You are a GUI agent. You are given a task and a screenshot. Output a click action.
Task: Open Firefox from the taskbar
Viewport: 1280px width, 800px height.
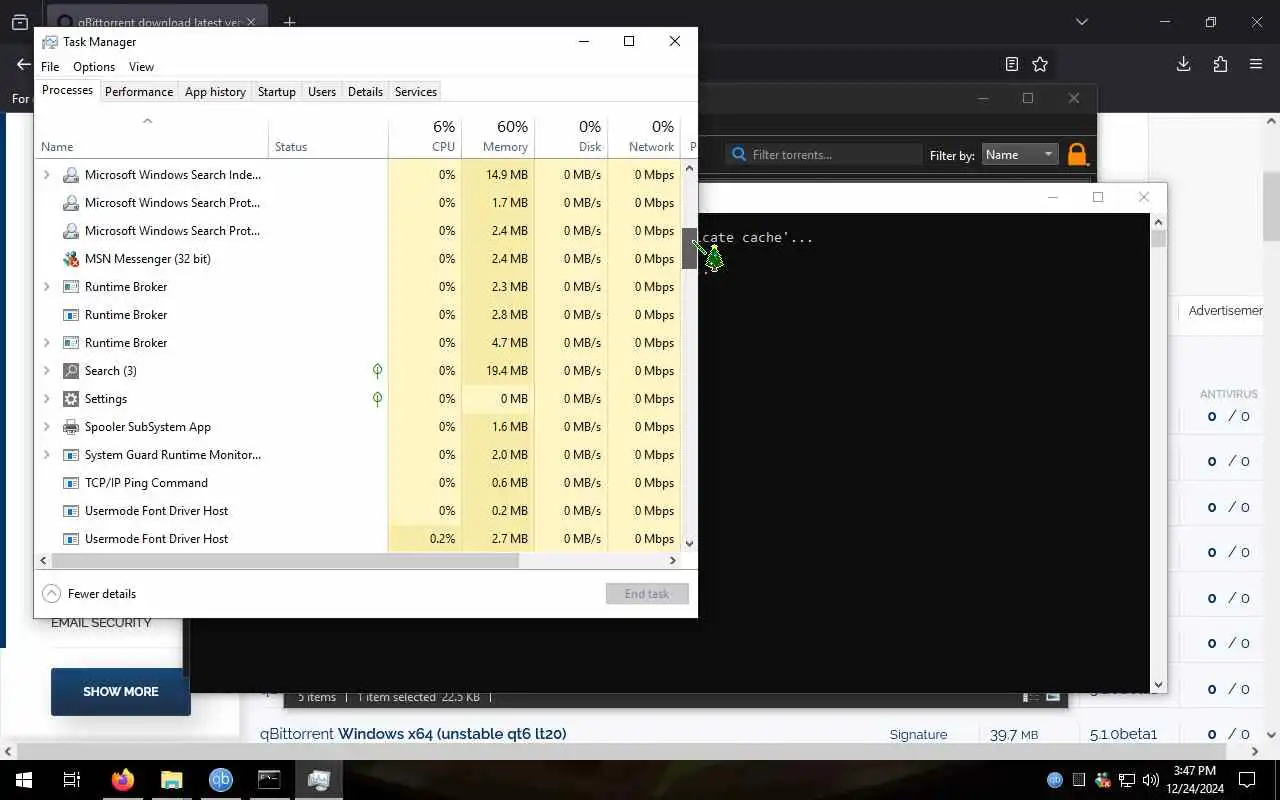click(x=123, y=780)
